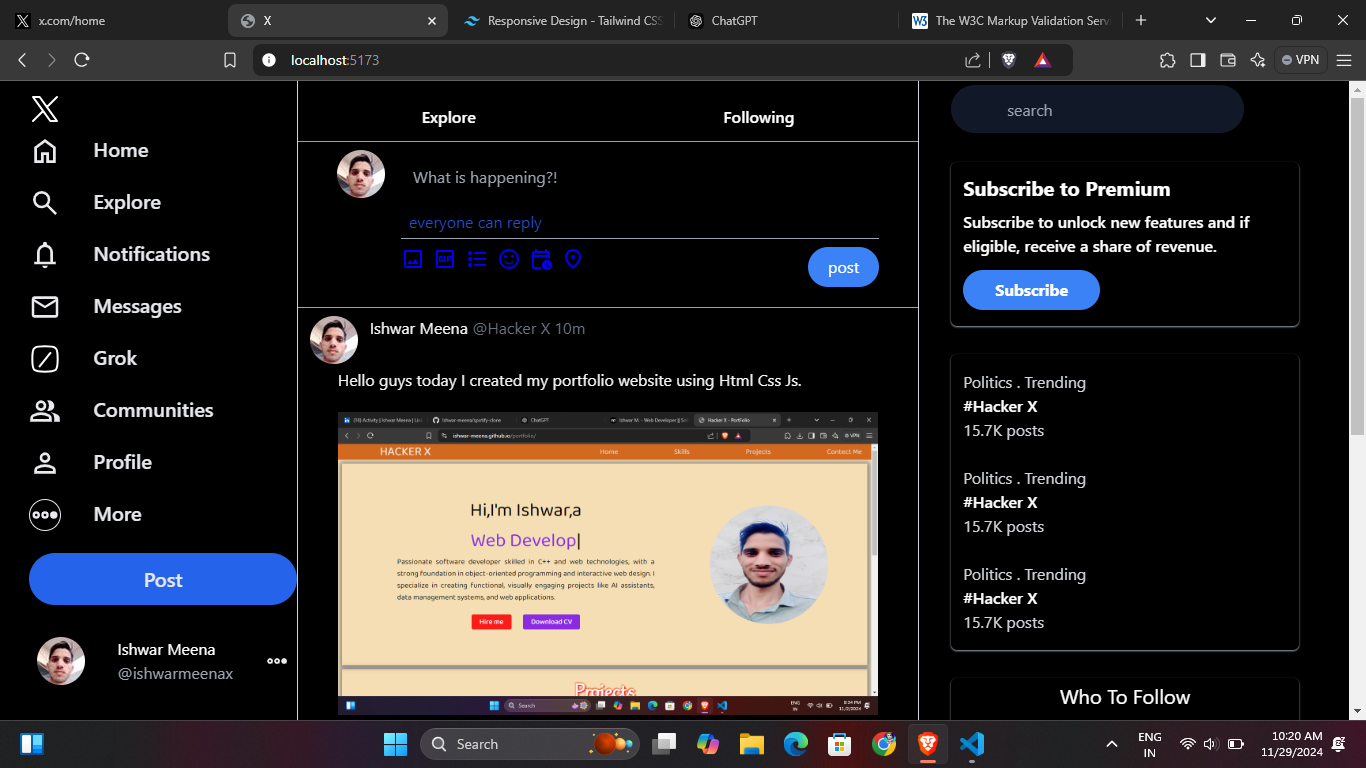Screen dimensions: 1366x768
Task: Click the Windows taskbar Search box
Action: tap(530, 744)
